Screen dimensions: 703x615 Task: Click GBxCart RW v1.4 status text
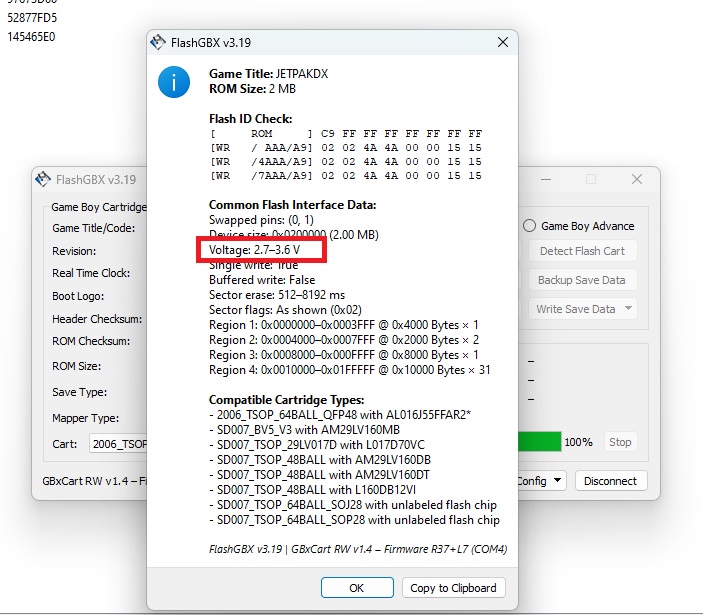click(94, 481)
